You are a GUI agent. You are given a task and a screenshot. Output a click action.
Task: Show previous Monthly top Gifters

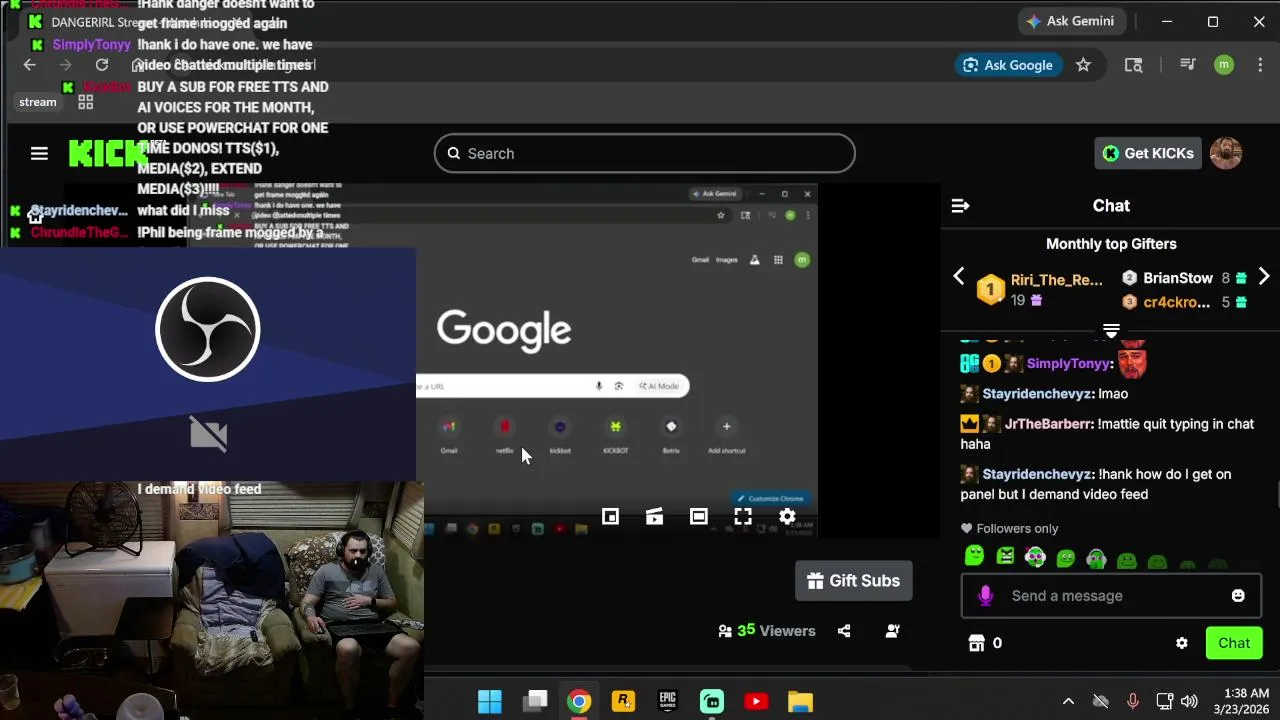coord(959,276)
